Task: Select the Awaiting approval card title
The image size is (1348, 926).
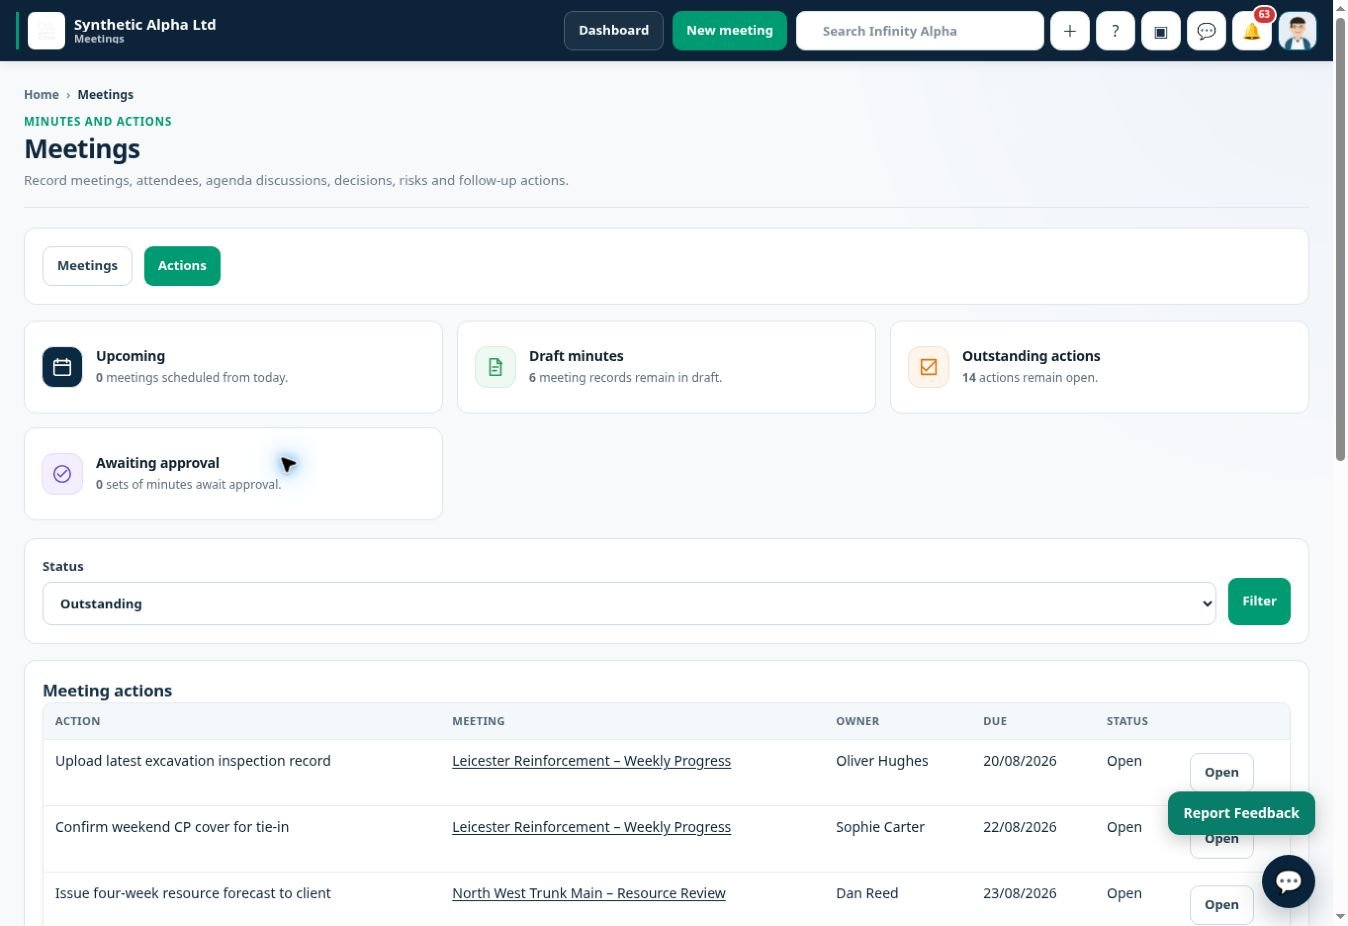Action: pyautogui.click(x=157, y=463)
